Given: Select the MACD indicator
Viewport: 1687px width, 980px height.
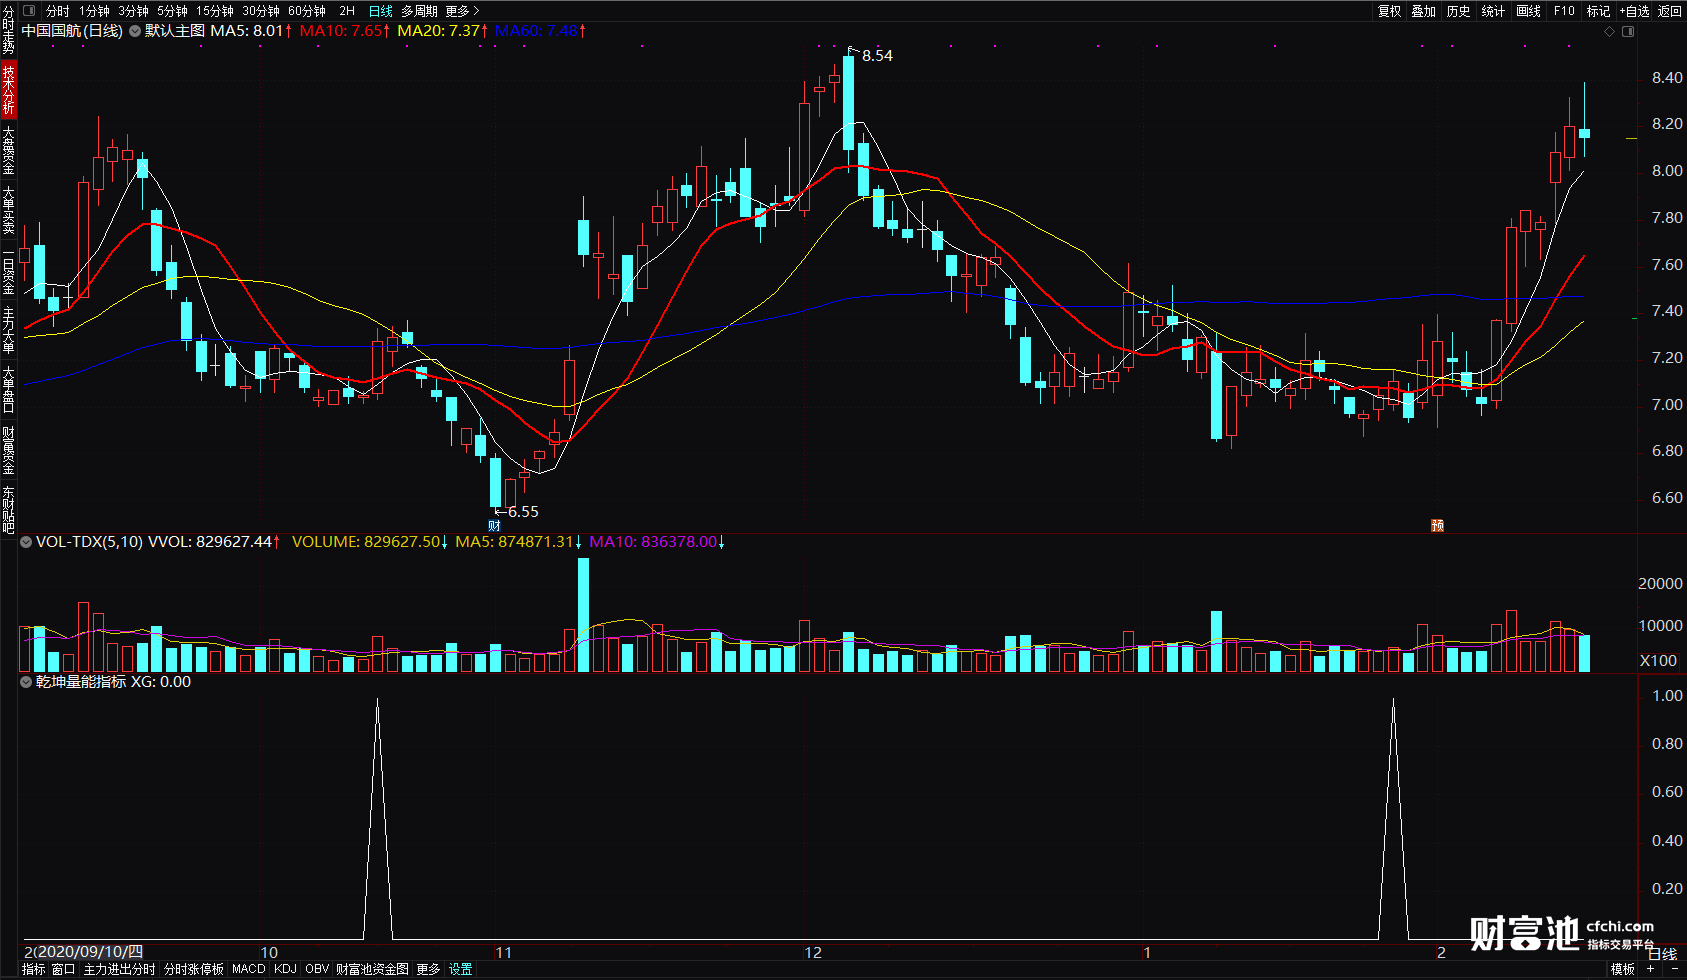Looking at the screenshot, I should tap(248, 969).
